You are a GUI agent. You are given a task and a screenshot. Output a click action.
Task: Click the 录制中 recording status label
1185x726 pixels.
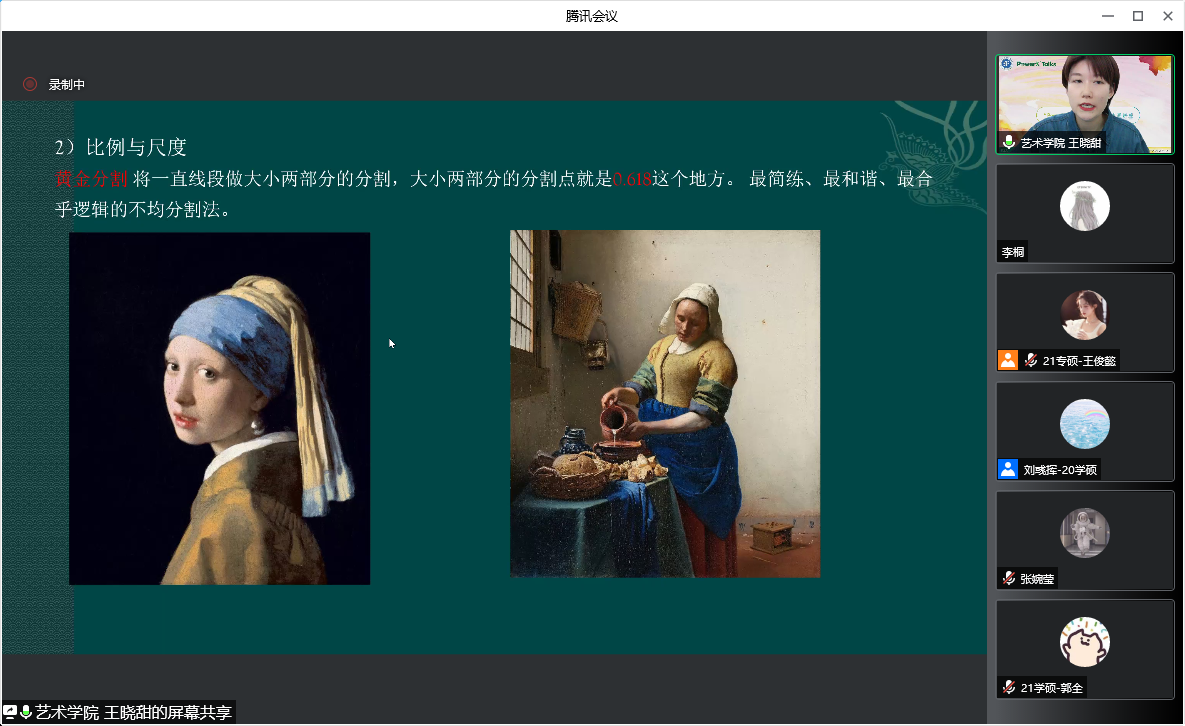[67, 85]
